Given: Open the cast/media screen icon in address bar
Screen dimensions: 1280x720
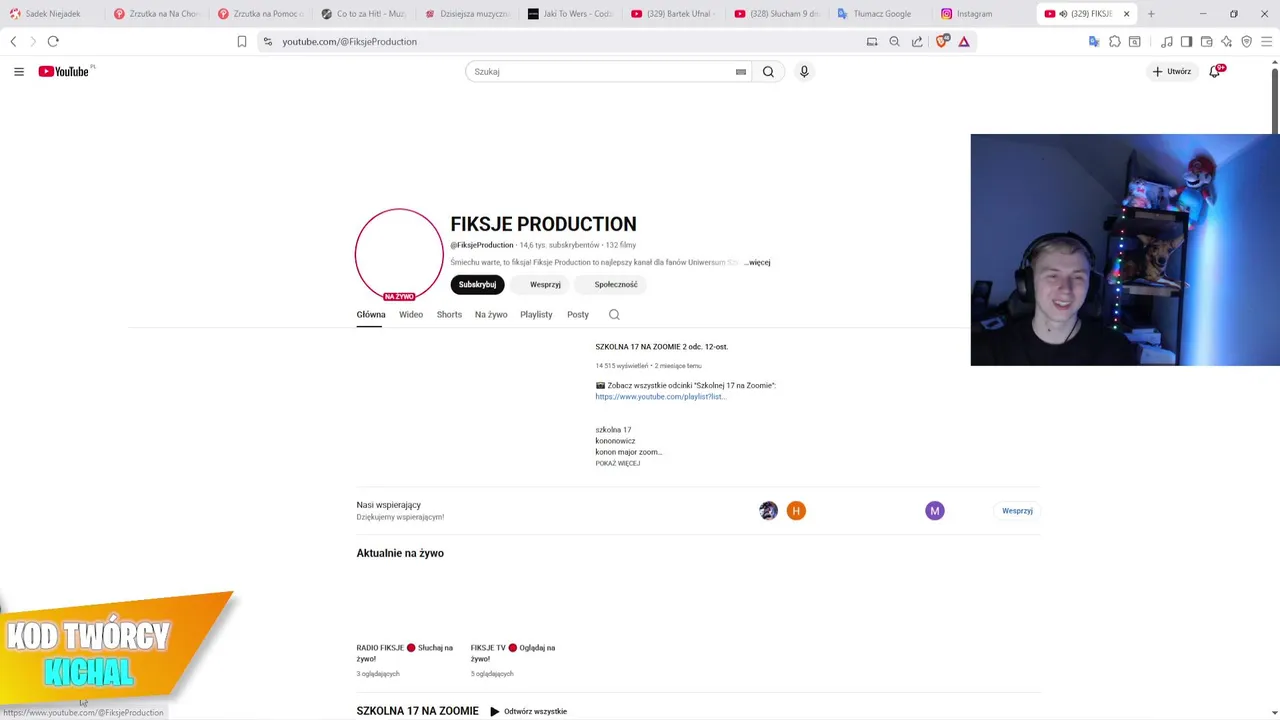Looking at the screenshot, I should 872,41.
